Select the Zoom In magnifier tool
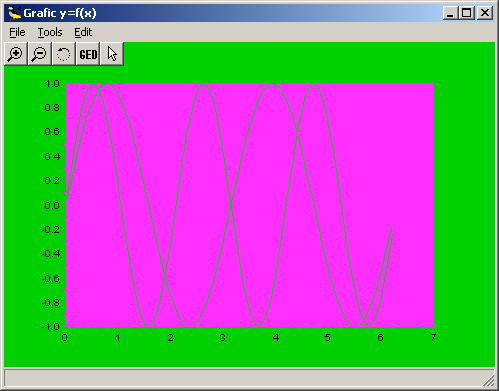The height and width of the screenshot is (391, 499). 16,54
